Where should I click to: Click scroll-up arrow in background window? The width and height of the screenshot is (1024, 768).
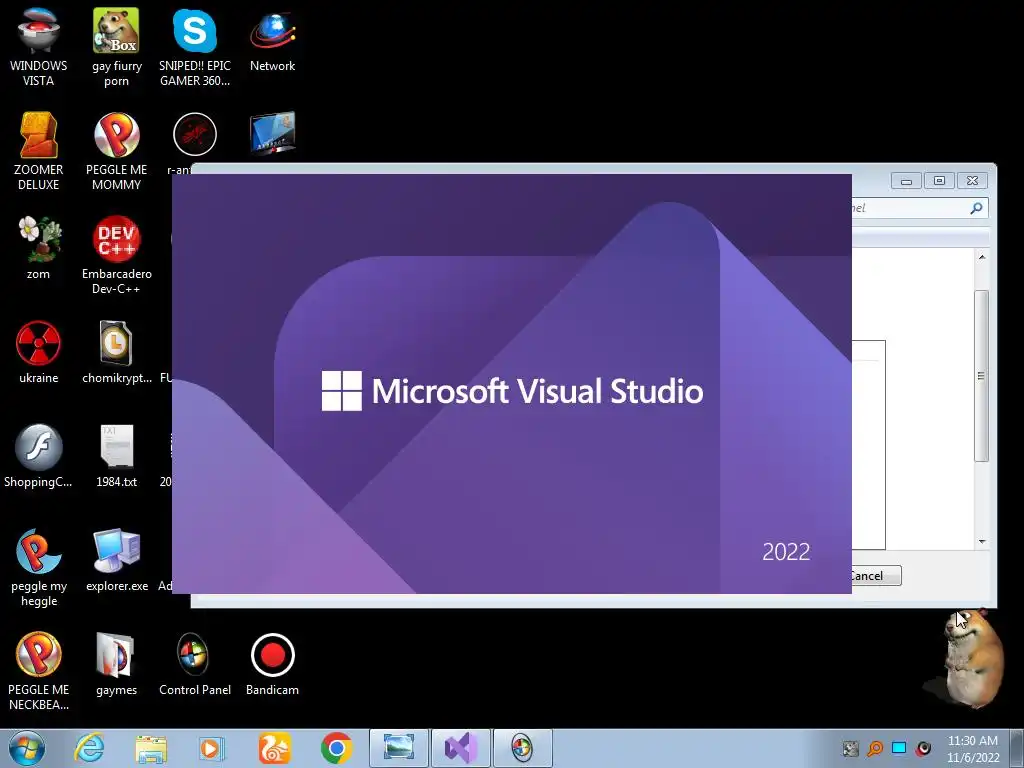pyautogui.click(x=982, y=257)
